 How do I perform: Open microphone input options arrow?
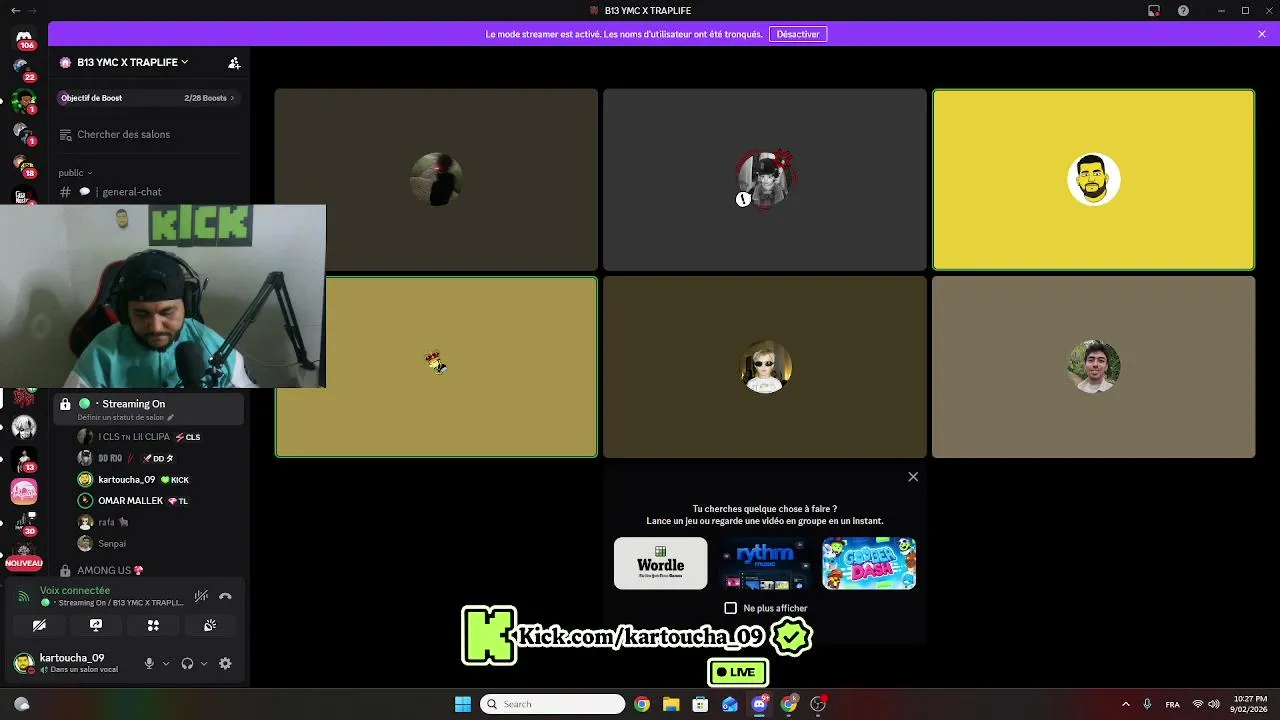point(166,663)
